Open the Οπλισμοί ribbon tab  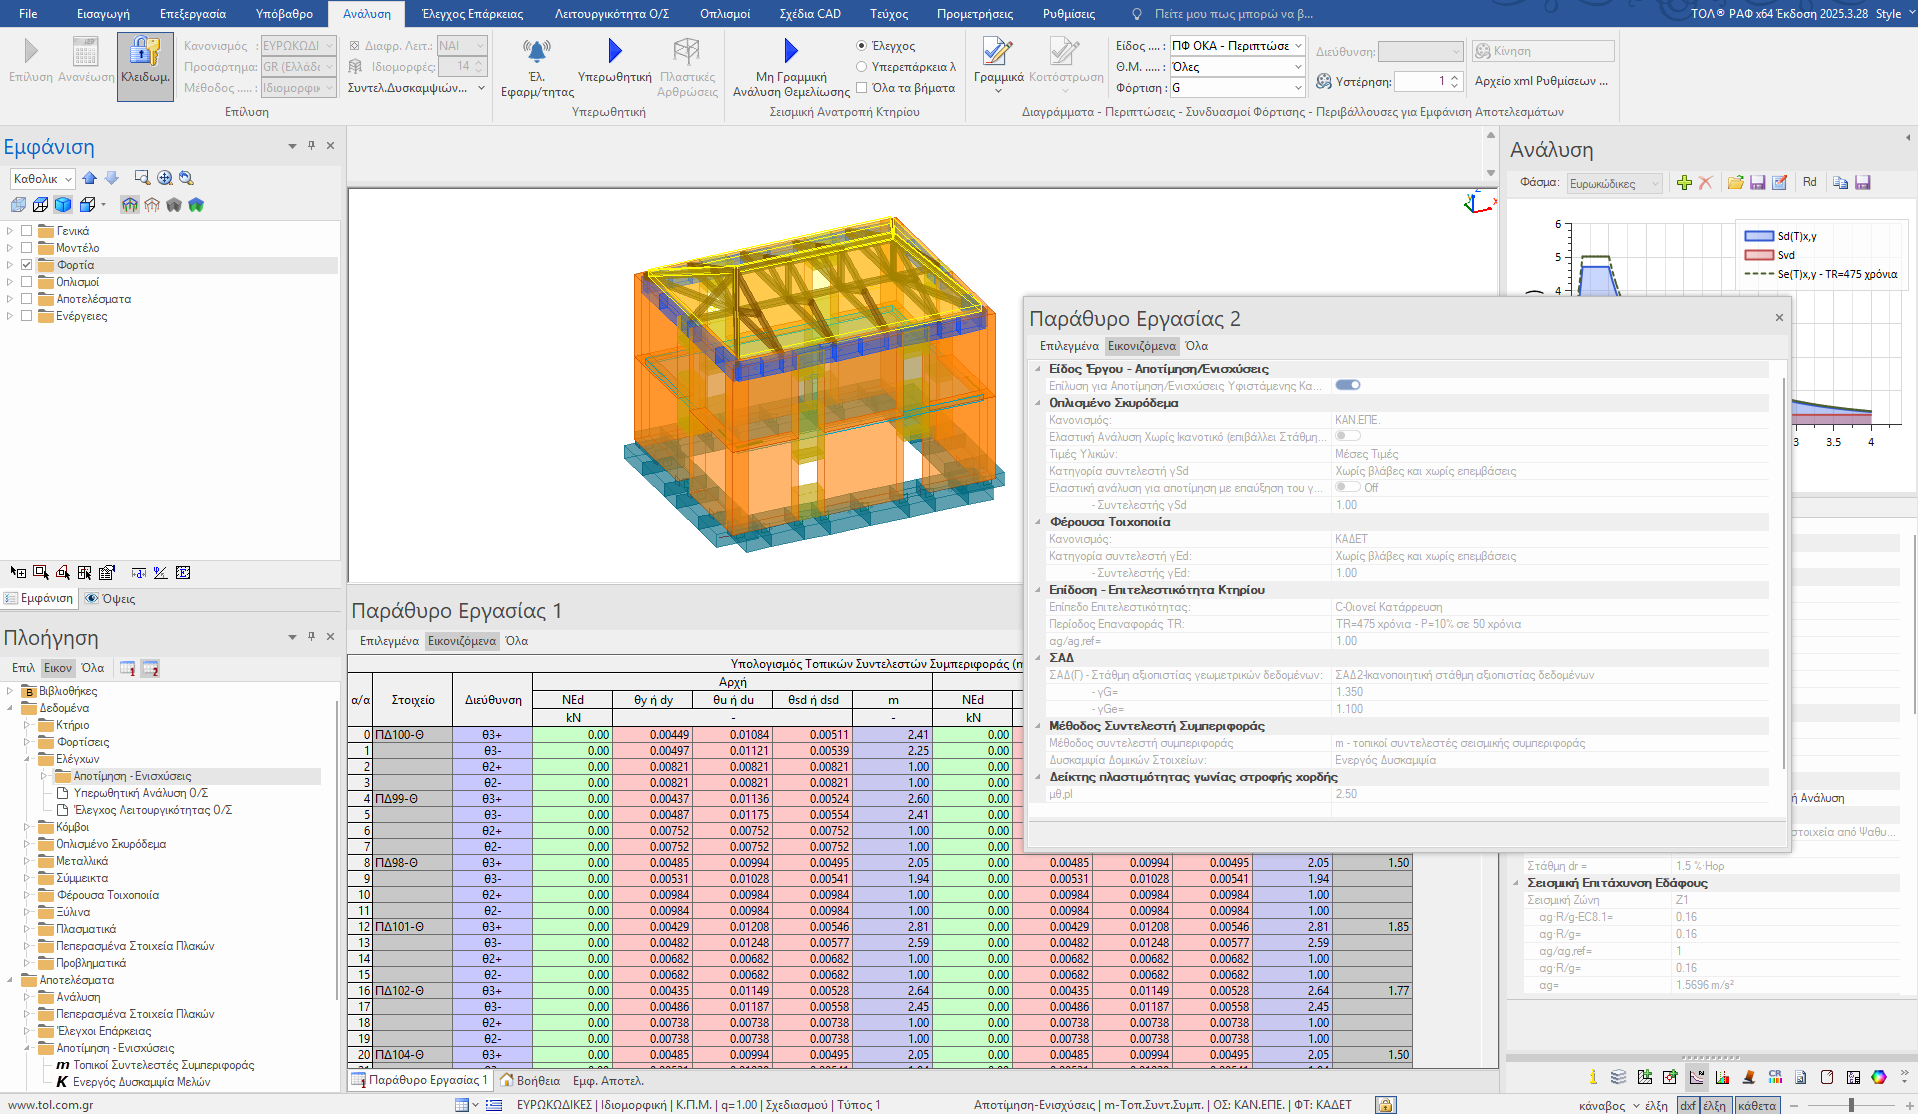724,14
